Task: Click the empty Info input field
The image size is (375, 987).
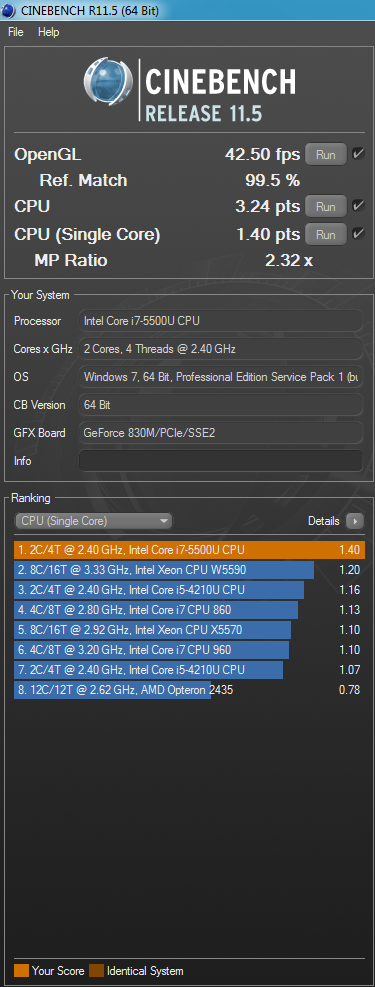Action: (220, 461)
